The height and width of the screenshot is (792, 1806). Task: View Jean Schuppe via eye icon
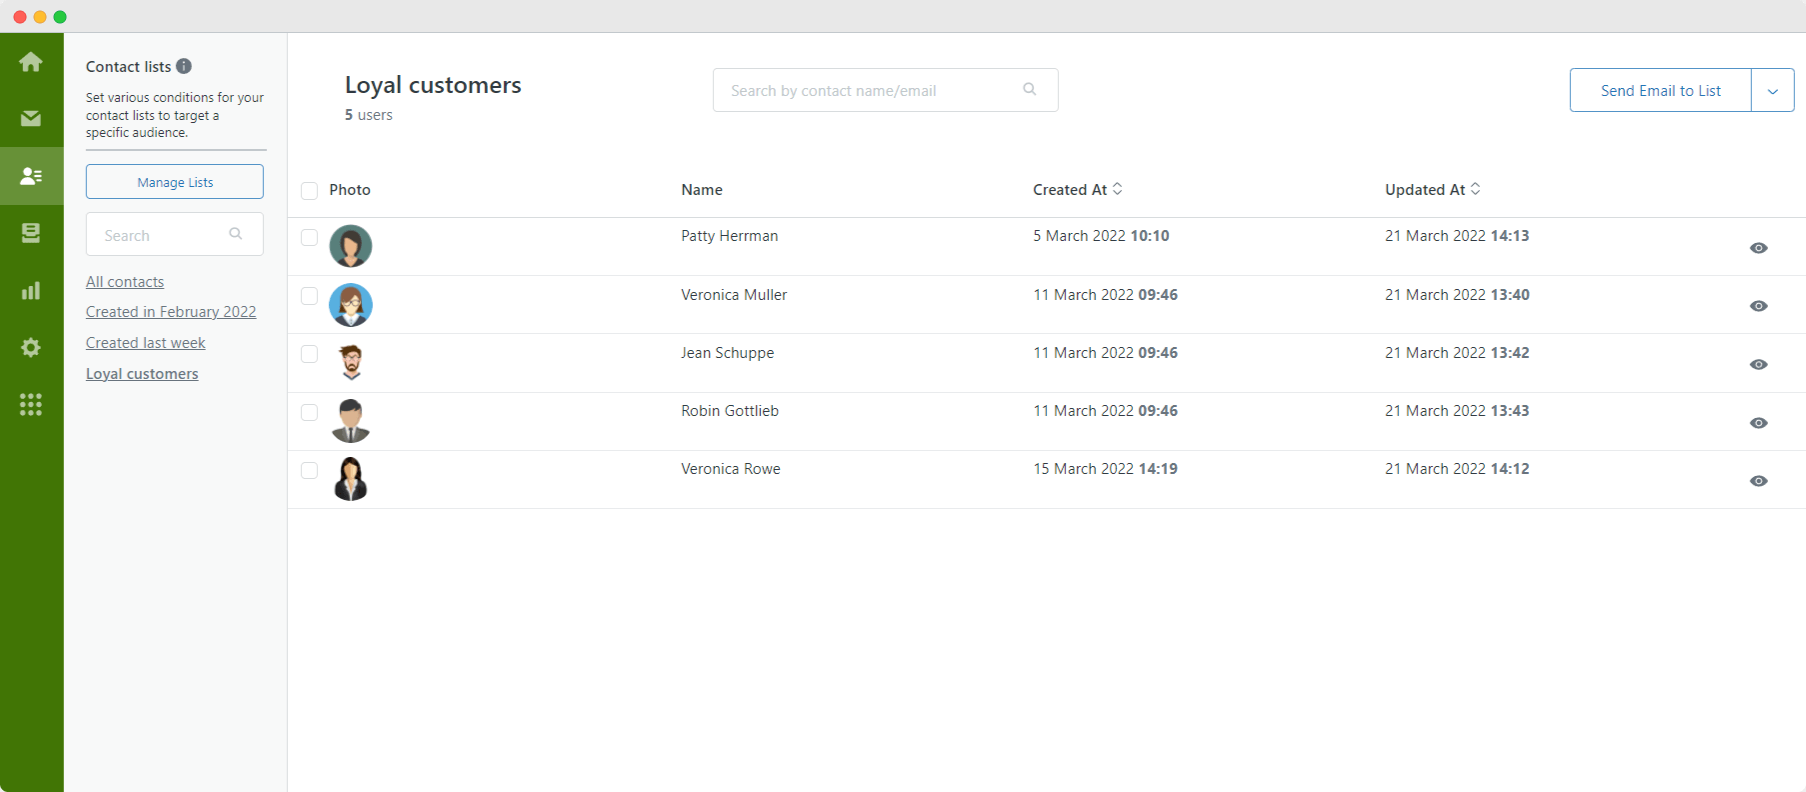pos(1759,364)
